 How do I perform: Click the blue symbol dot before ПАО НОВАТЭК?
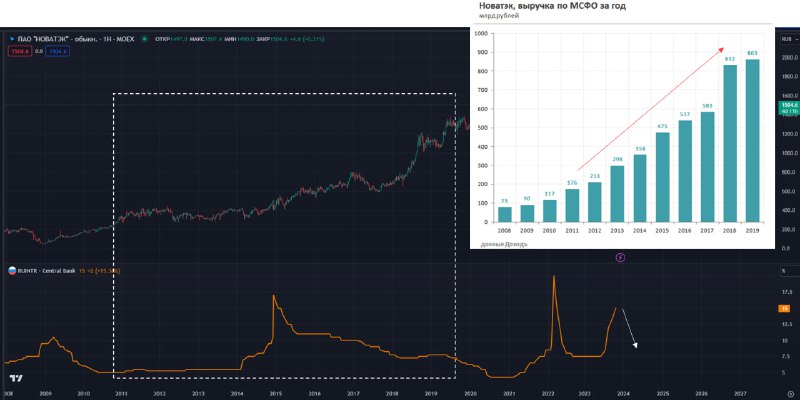[x=11, y=39]
